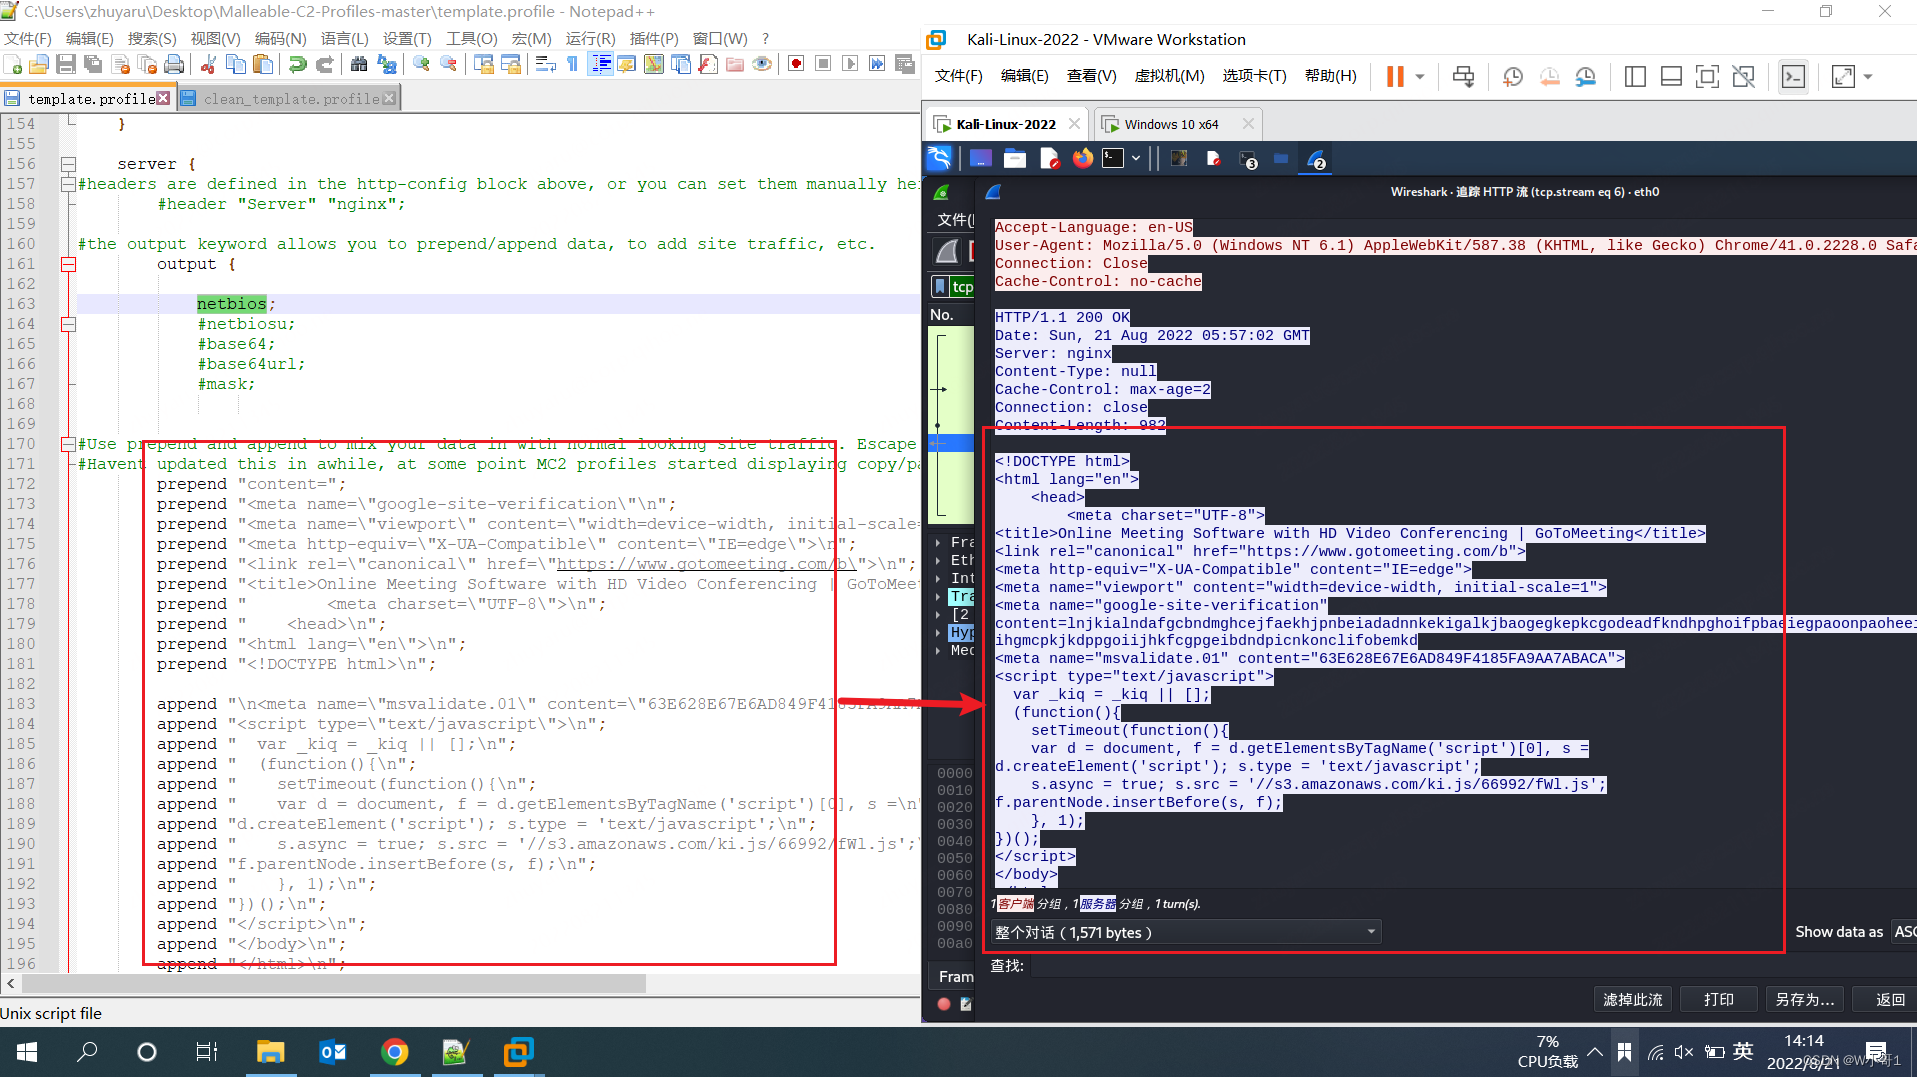Pause the VM with orange pause button
Viewport: 1917px width, 1077px height.
(1394, 77)
